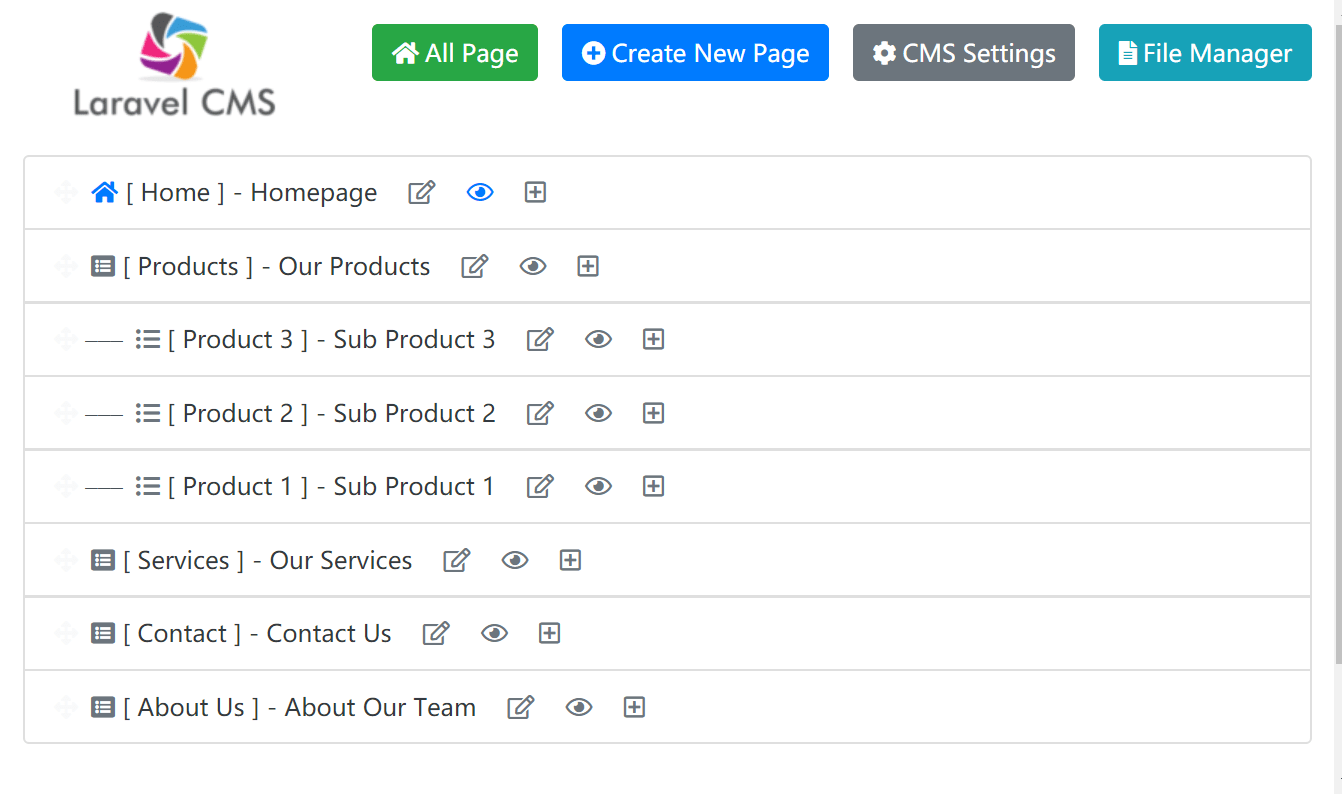Screen dimensions: 1342x794
Task: Open the File Manager
Action: [x=1205, y=53]
